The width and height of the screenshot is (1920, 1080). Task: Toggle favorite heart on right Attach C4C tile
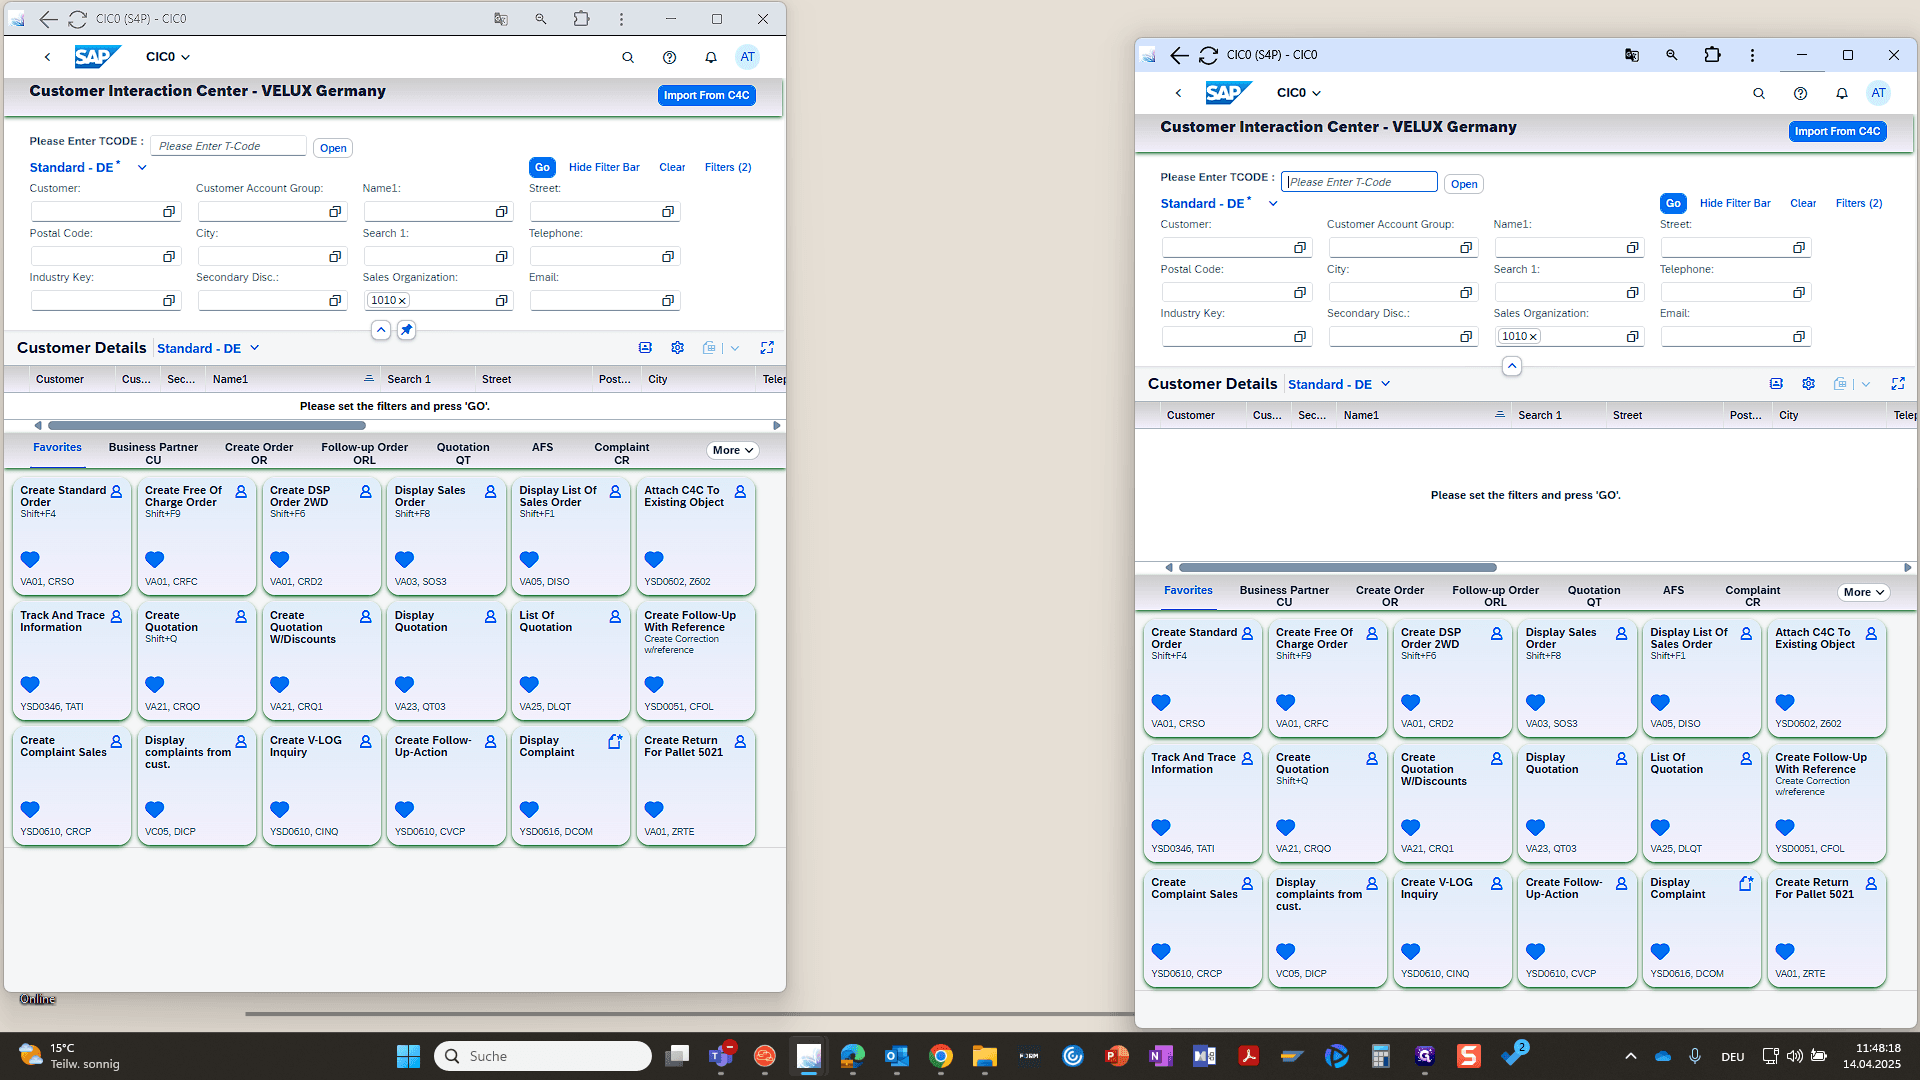point(1785,702)
